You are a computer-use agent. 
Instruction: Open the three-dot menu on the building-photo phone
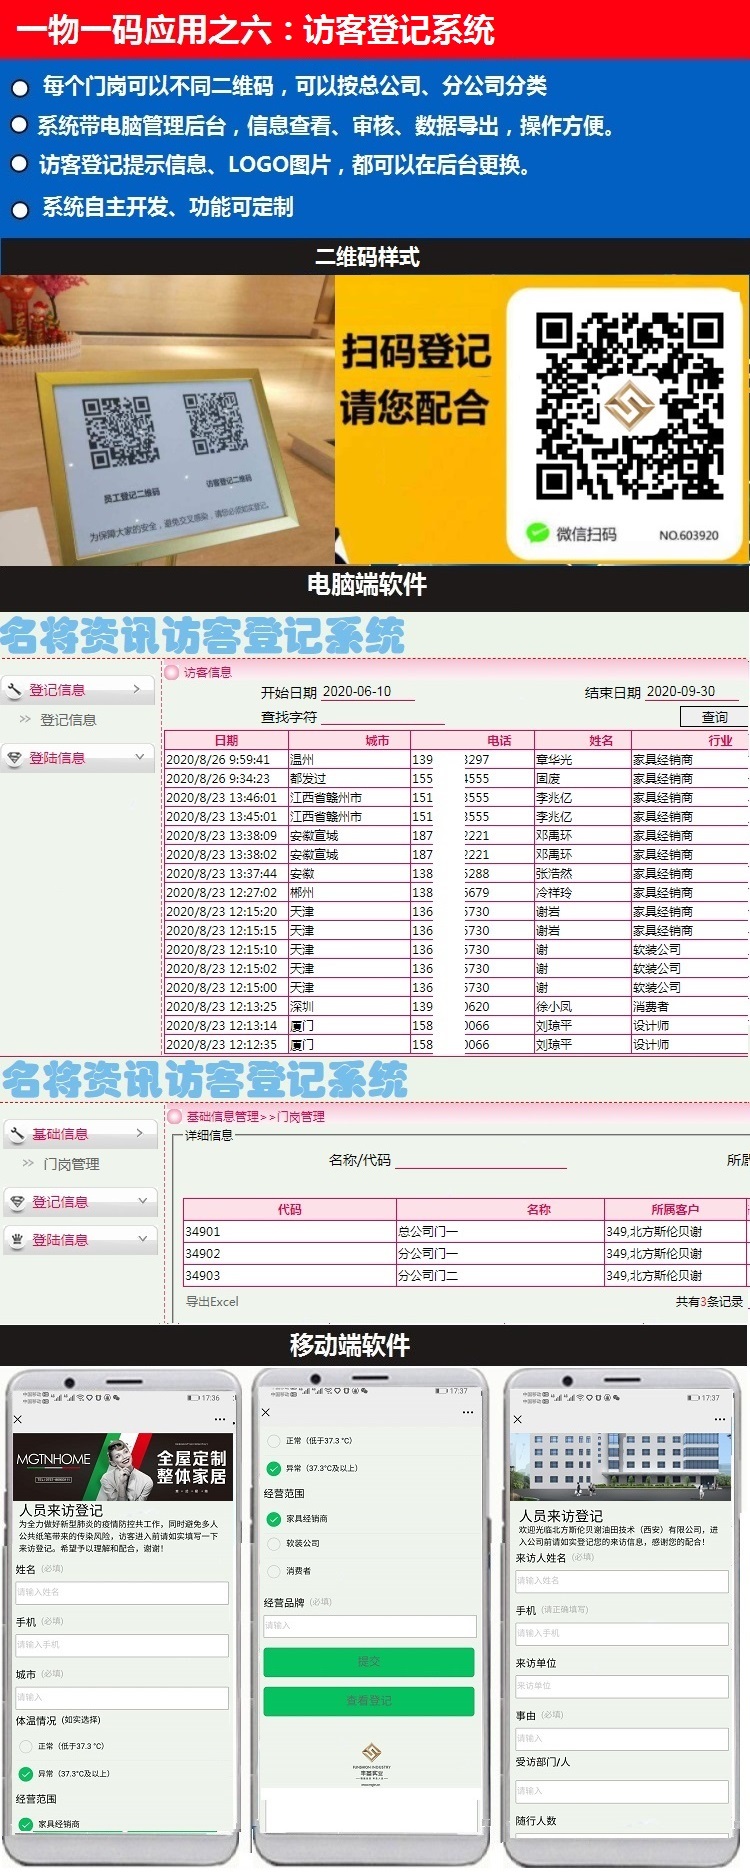[x=720, y=1419]
